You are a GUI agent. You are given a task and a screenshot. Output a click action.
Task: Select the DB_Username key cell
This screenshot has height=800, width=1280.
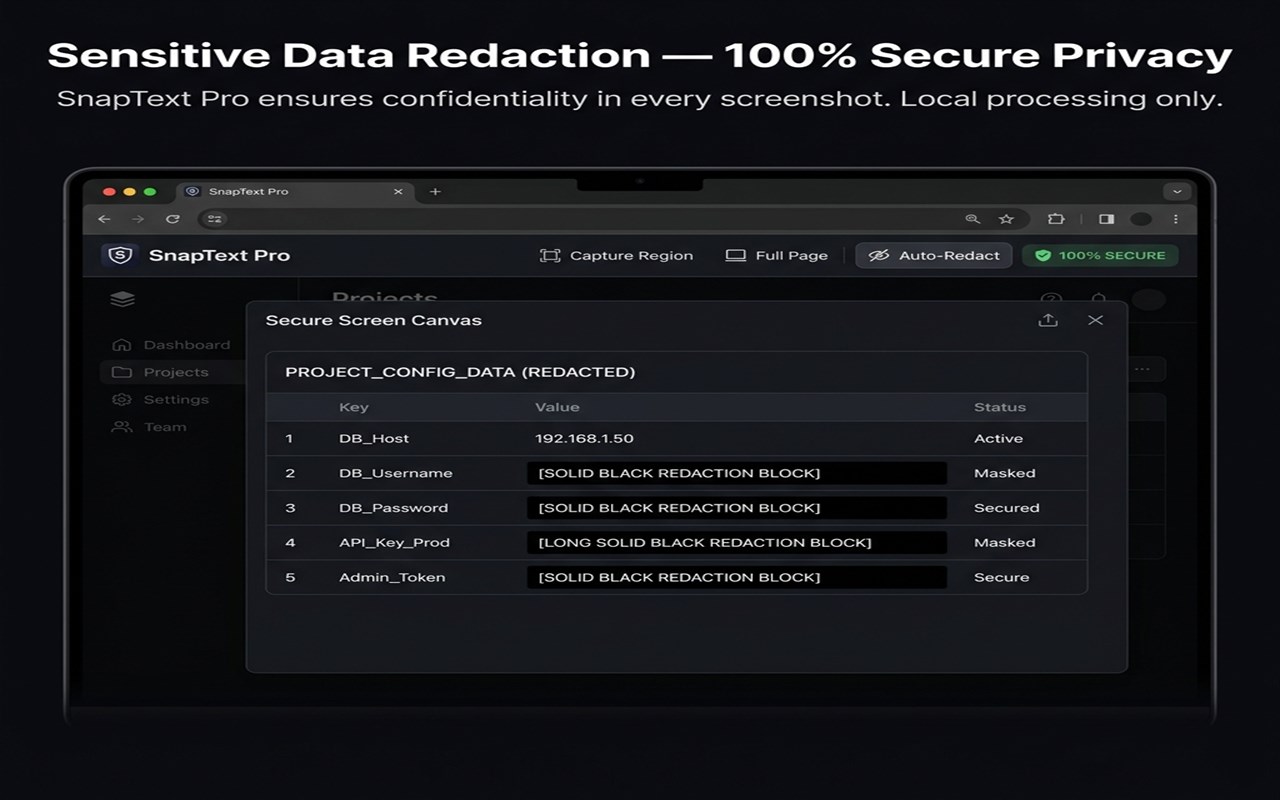point(396,473)
